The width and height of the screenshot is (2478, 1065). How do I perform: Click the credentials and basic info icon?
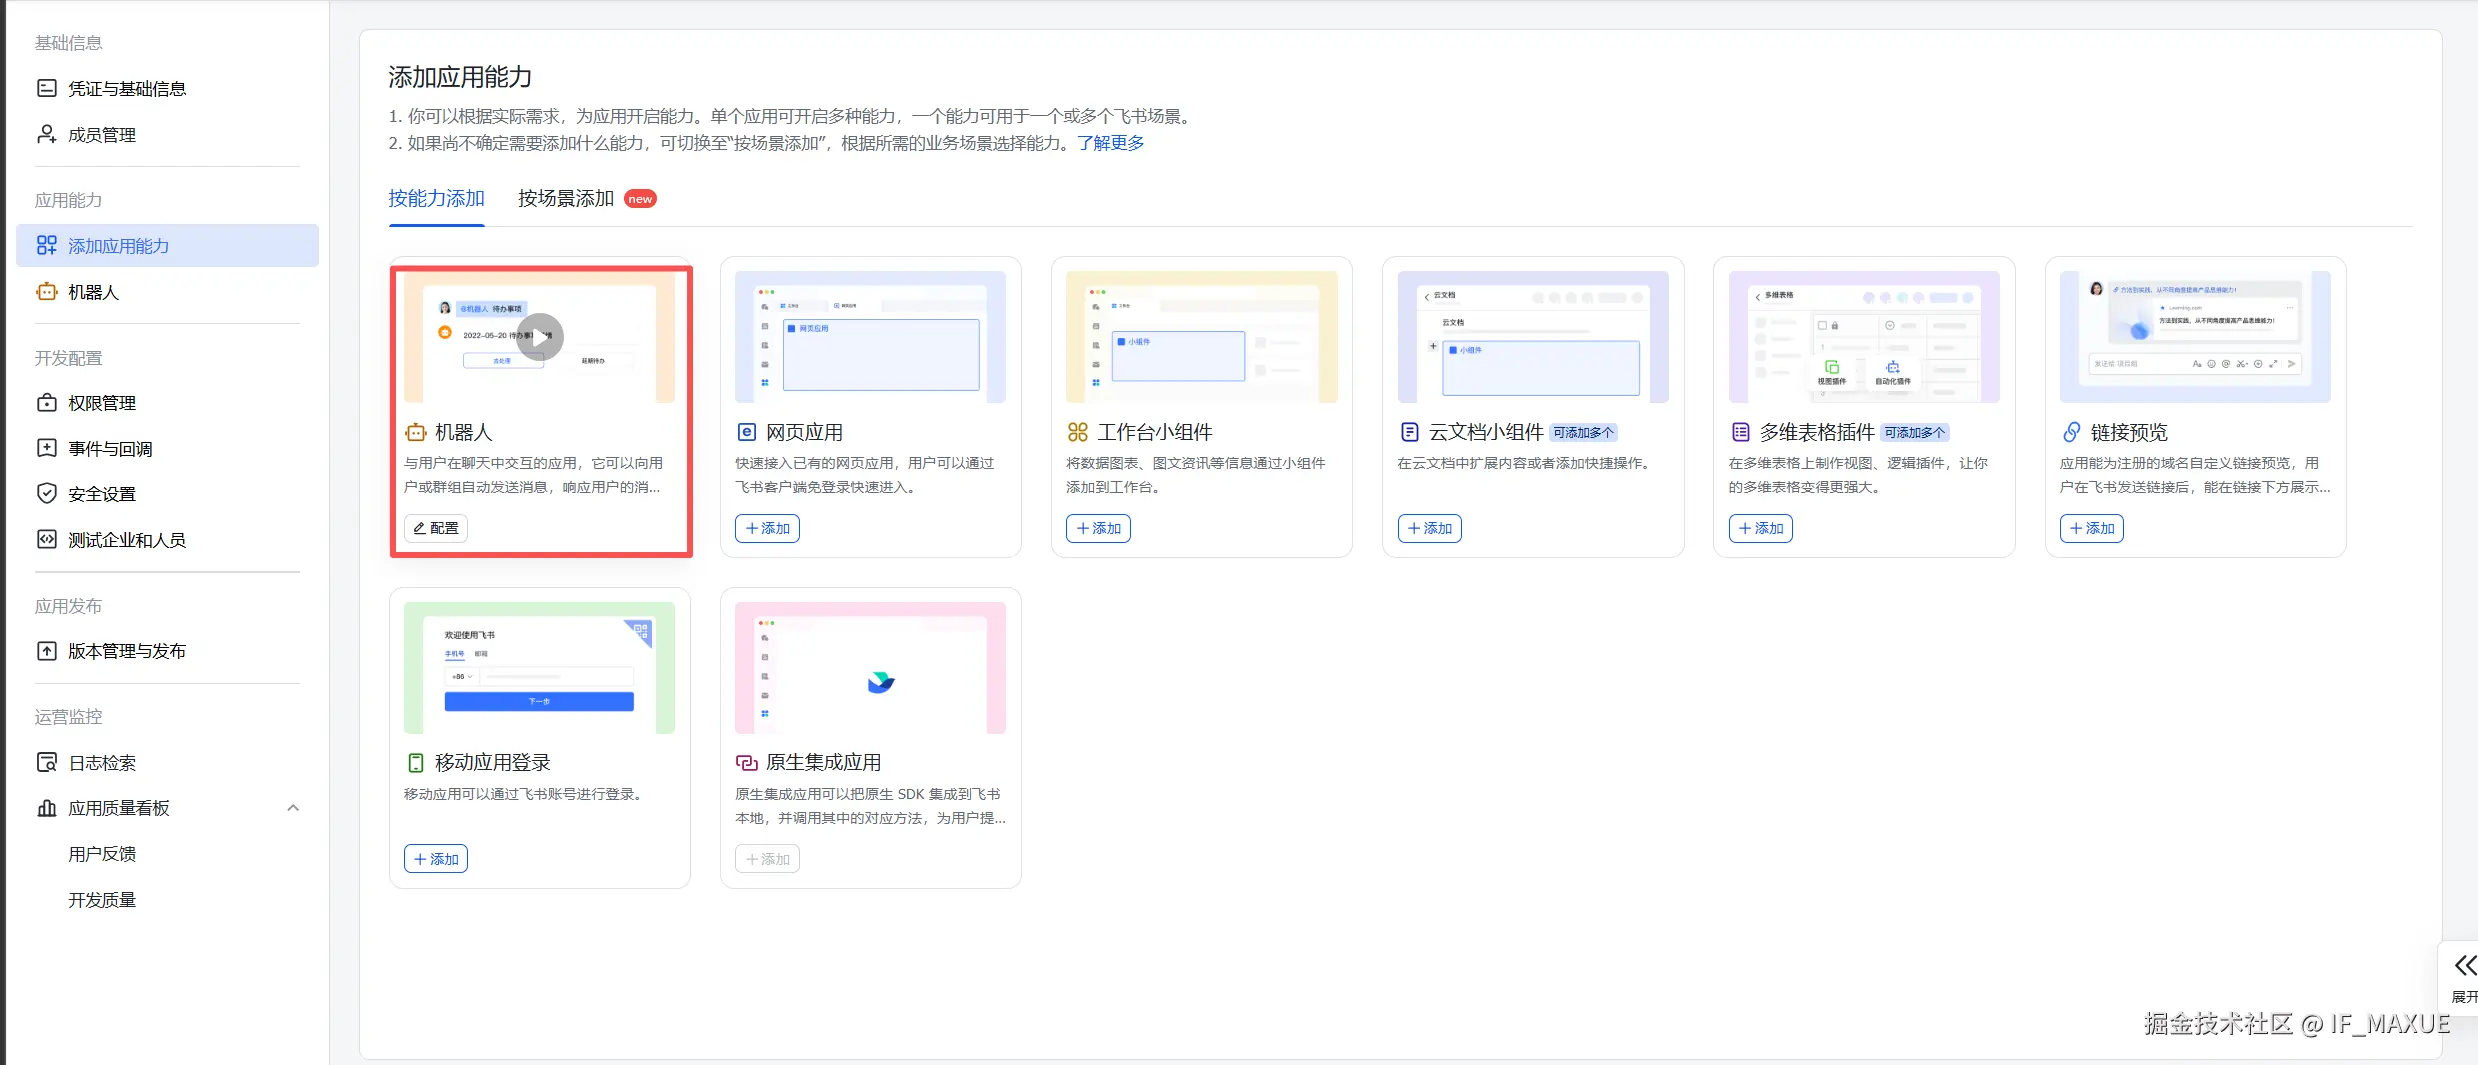[x=46, y=88]
